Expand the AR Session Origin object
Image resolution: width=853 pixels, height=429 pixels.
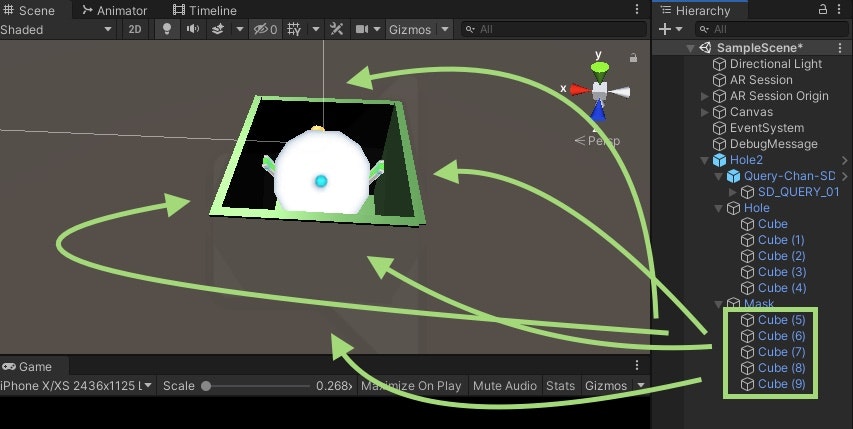click(705, 96)
